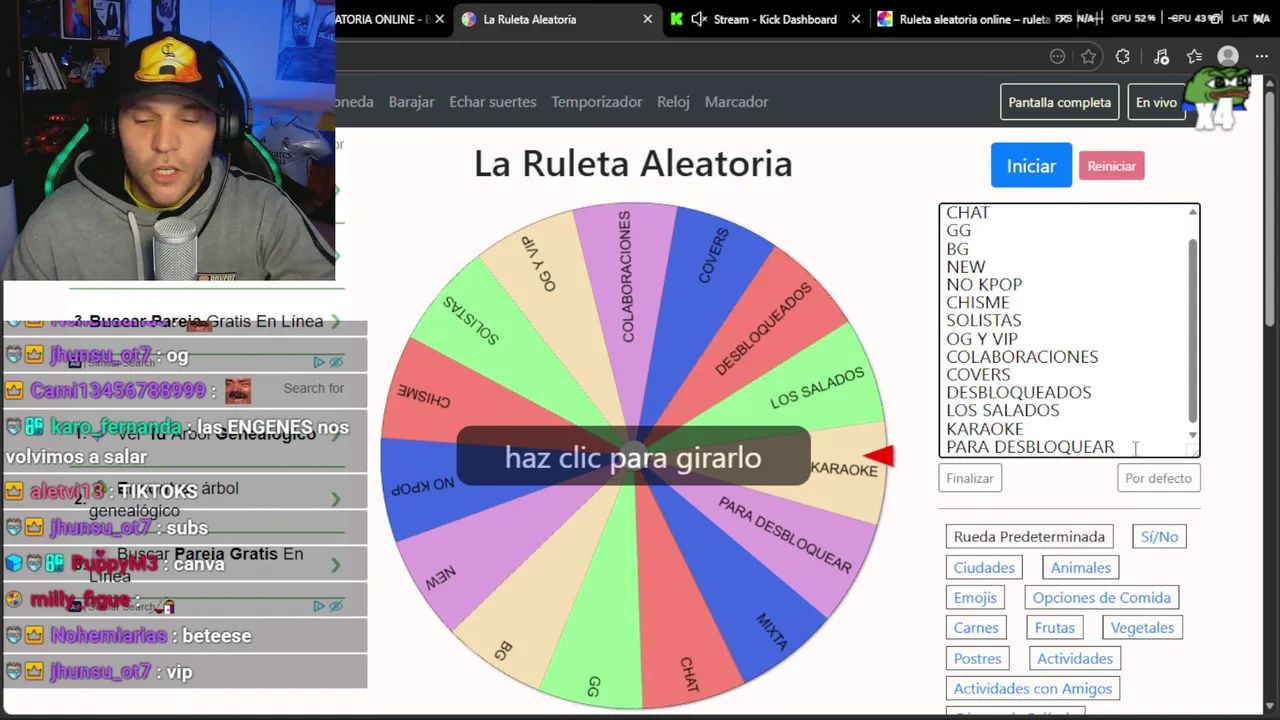1280x720 pixels.
Task: Choose the Vegetales wheel preset
Action: (1142, 628)
